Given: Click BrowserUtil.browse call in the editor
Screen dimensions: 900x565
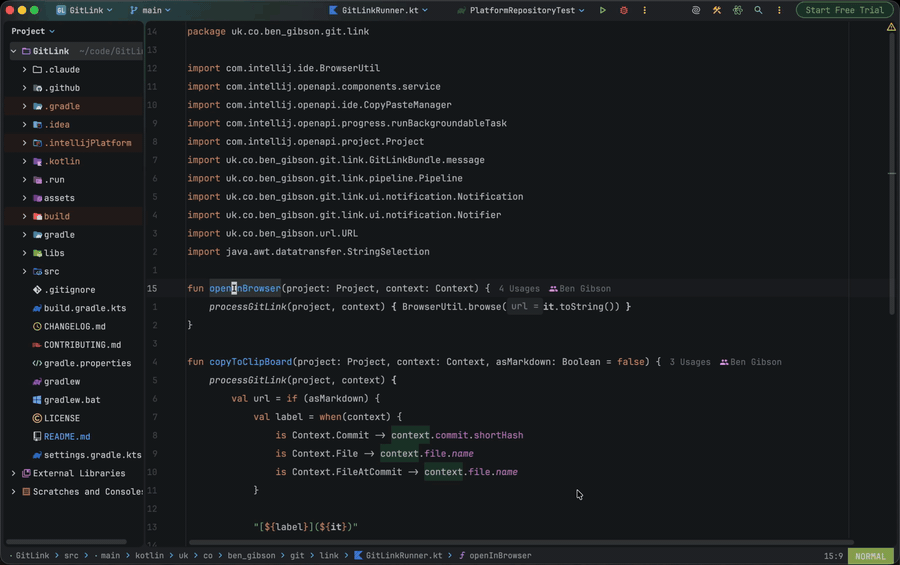Looking at the screenshot, I should click(452, 307).
